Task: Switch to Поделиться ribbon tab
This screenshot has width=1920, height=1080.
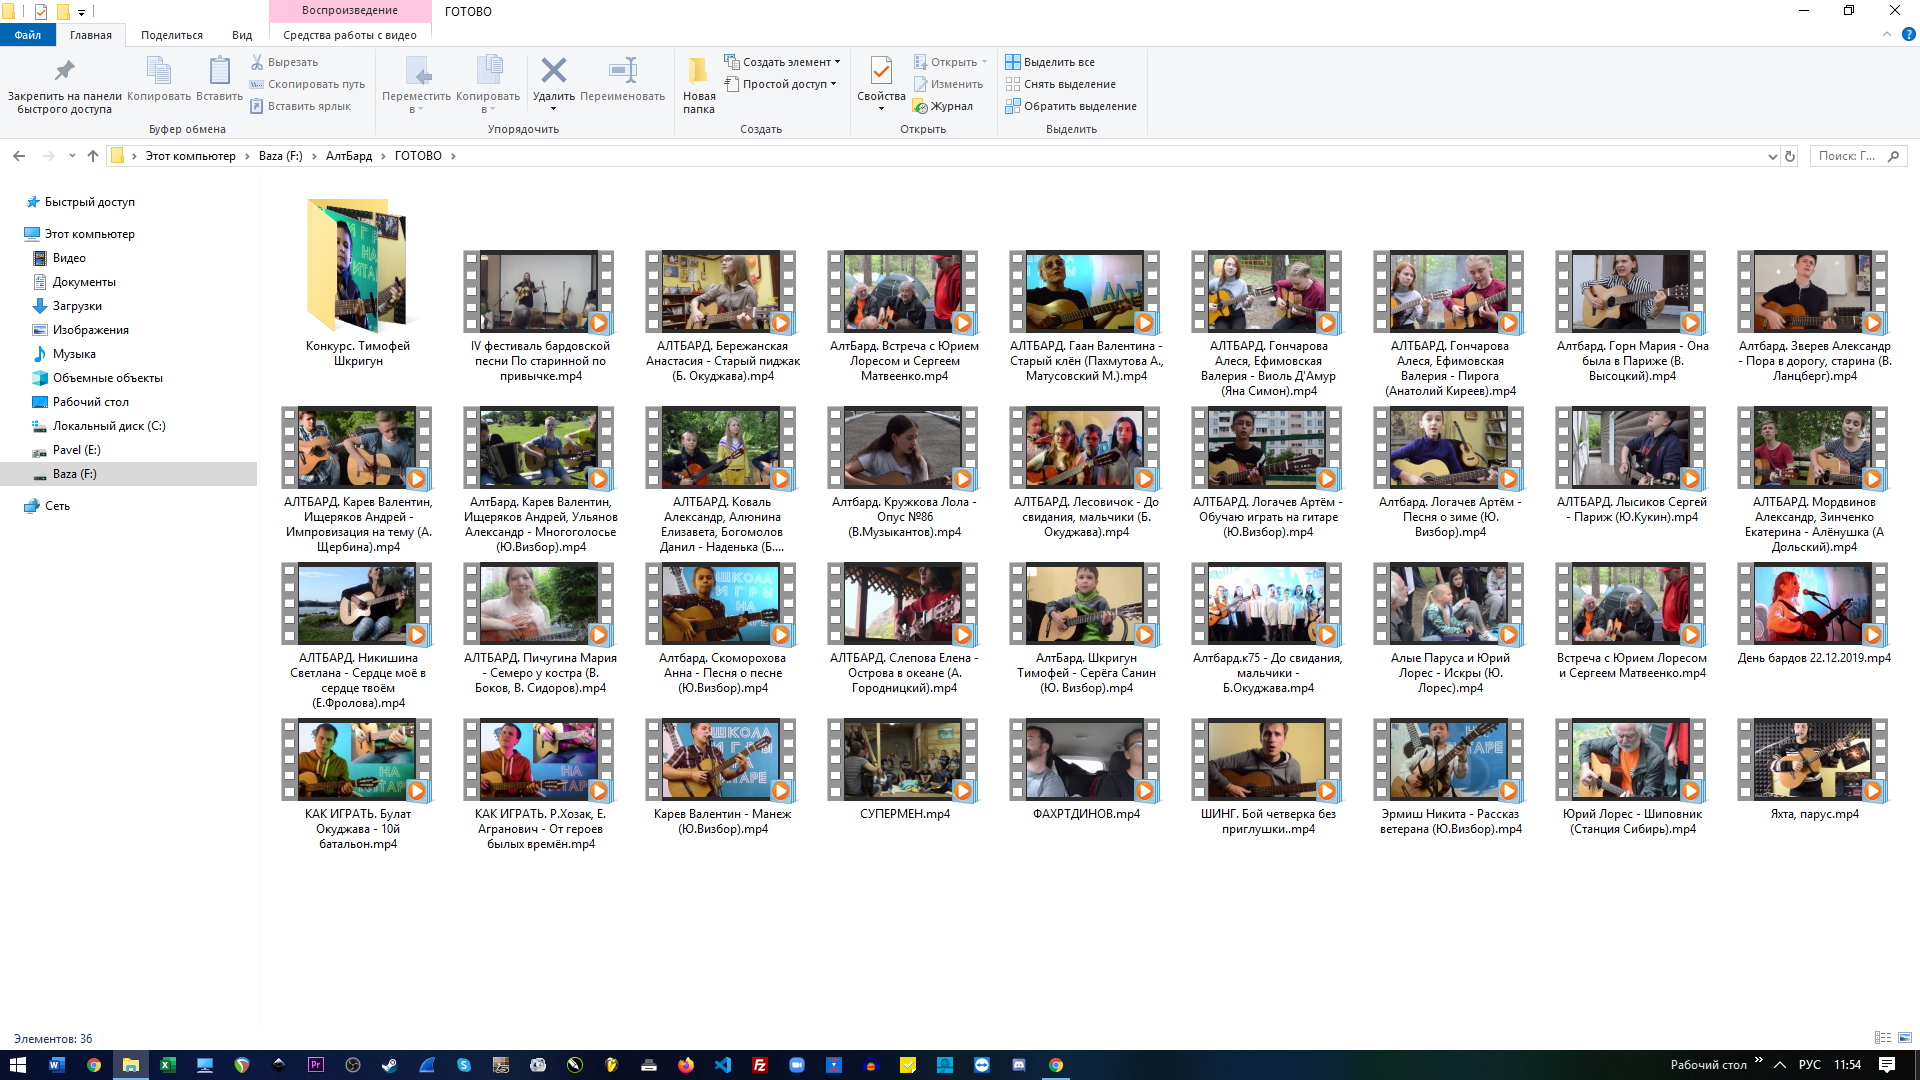Action: pos(172,35)
